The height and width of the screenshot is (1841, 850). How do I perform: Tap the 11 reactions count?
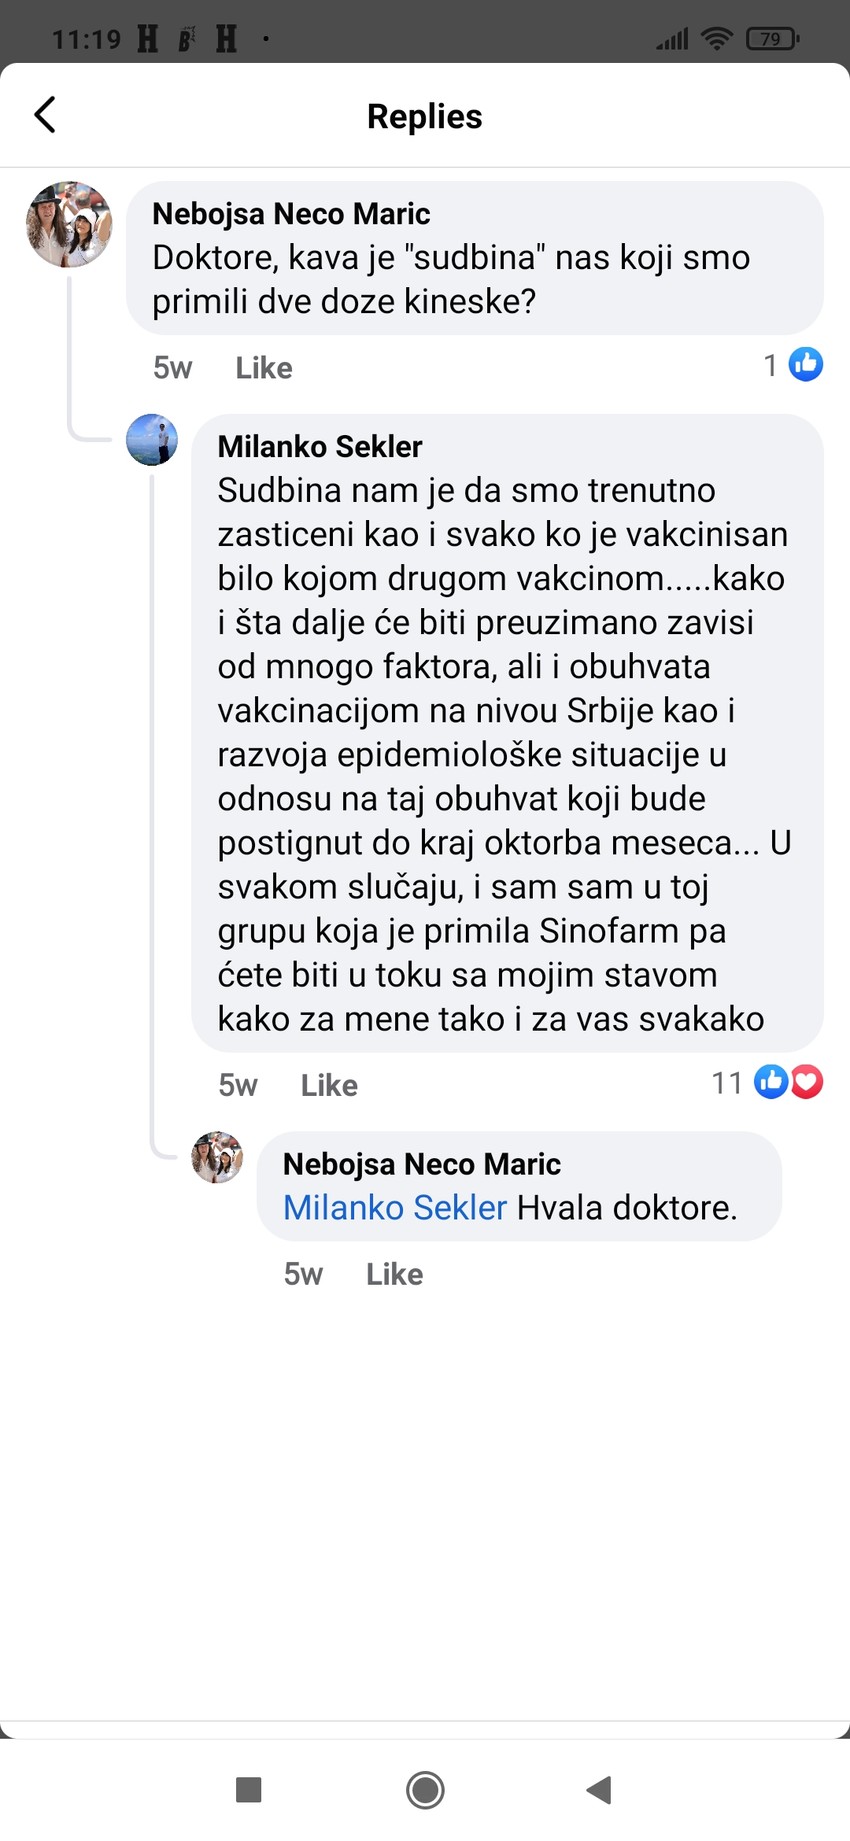click(x=727, y=1083)
